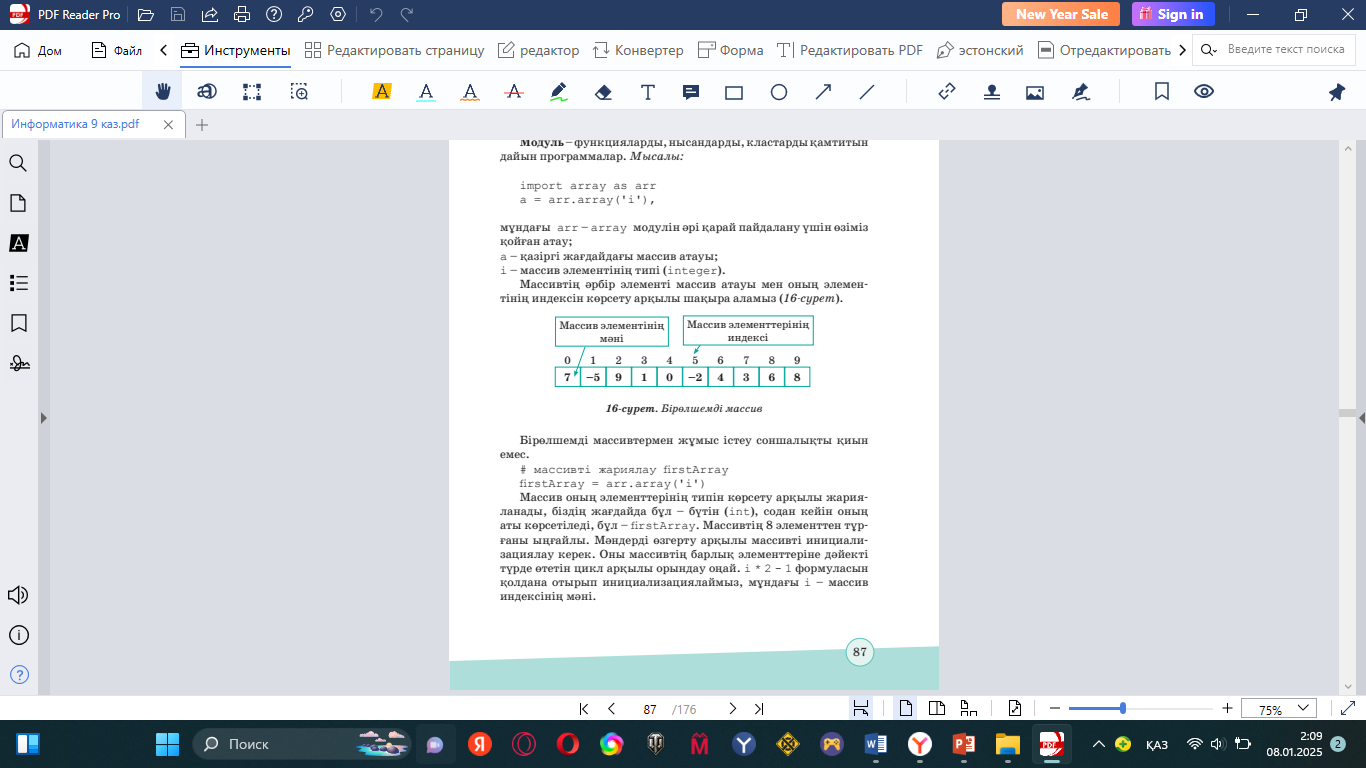
Task: Open the search panel in left sidebar
Action: [x=18, y=163]
